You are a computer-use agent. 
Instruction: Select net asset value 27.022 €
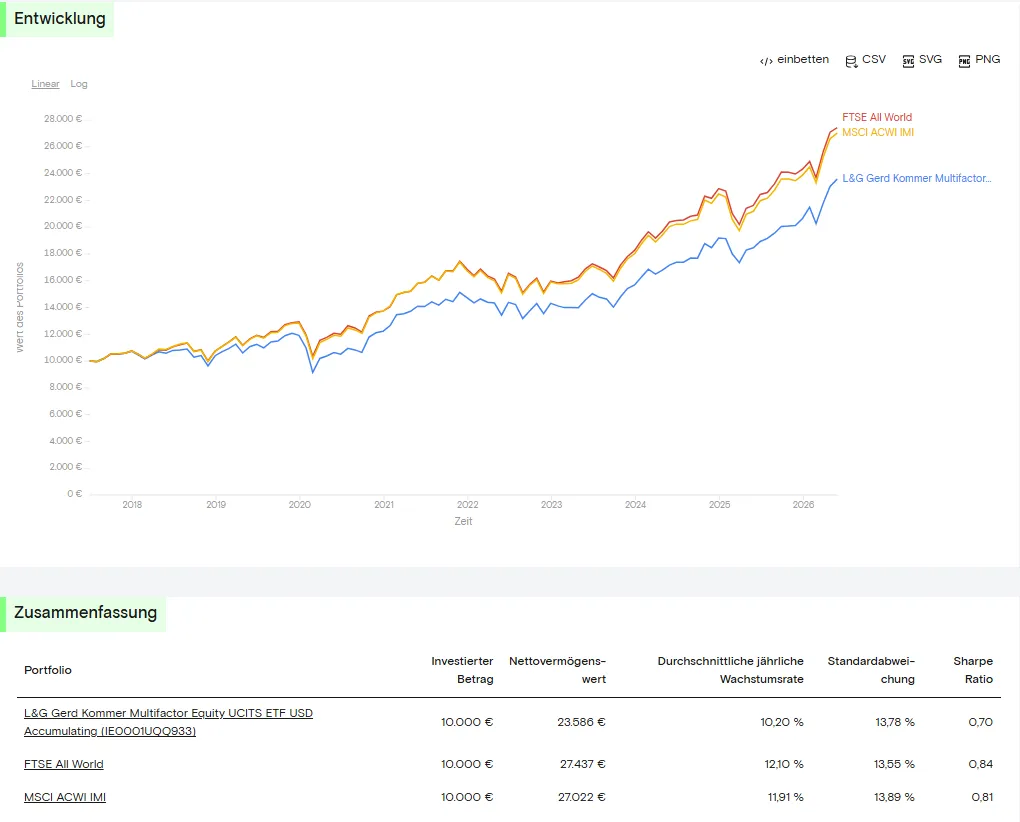tap(582, 797)
